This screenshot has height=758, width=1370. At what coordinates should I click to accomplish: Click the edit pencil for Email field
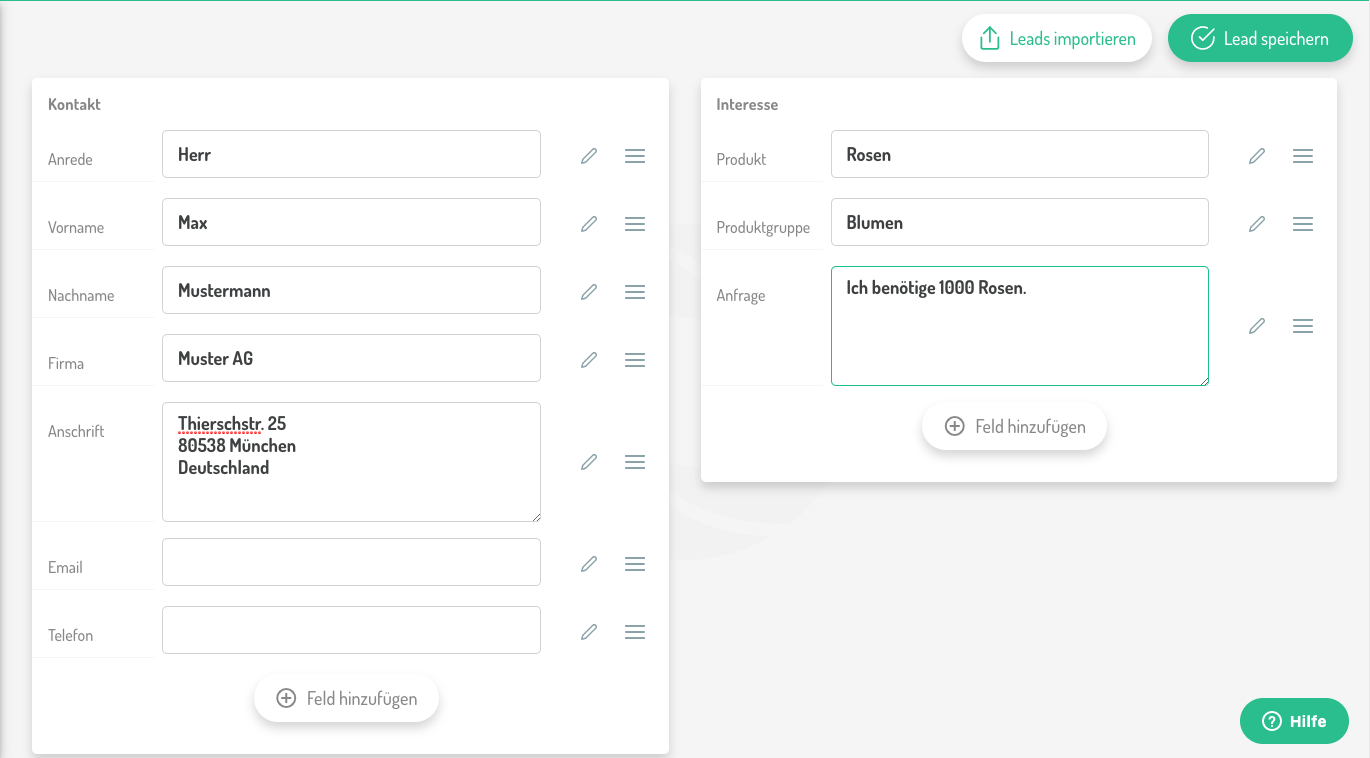tap(589, 564)
